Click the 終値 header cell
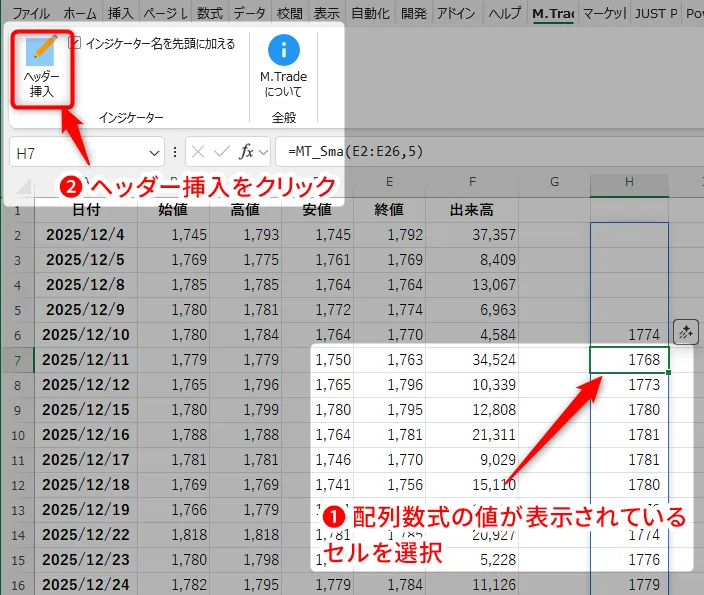This screenshot has width=704, height=595. click(x=389, y=210)
